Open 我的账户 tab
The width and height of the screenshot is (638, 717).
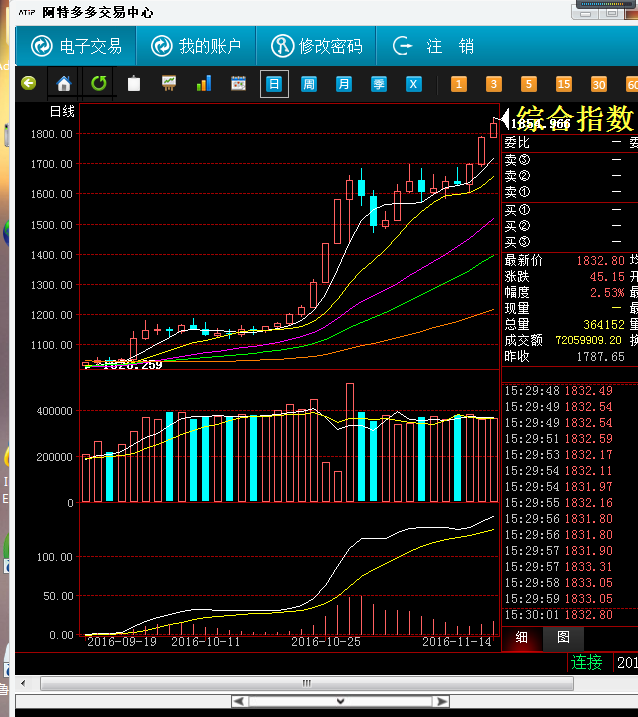(196, 46)
